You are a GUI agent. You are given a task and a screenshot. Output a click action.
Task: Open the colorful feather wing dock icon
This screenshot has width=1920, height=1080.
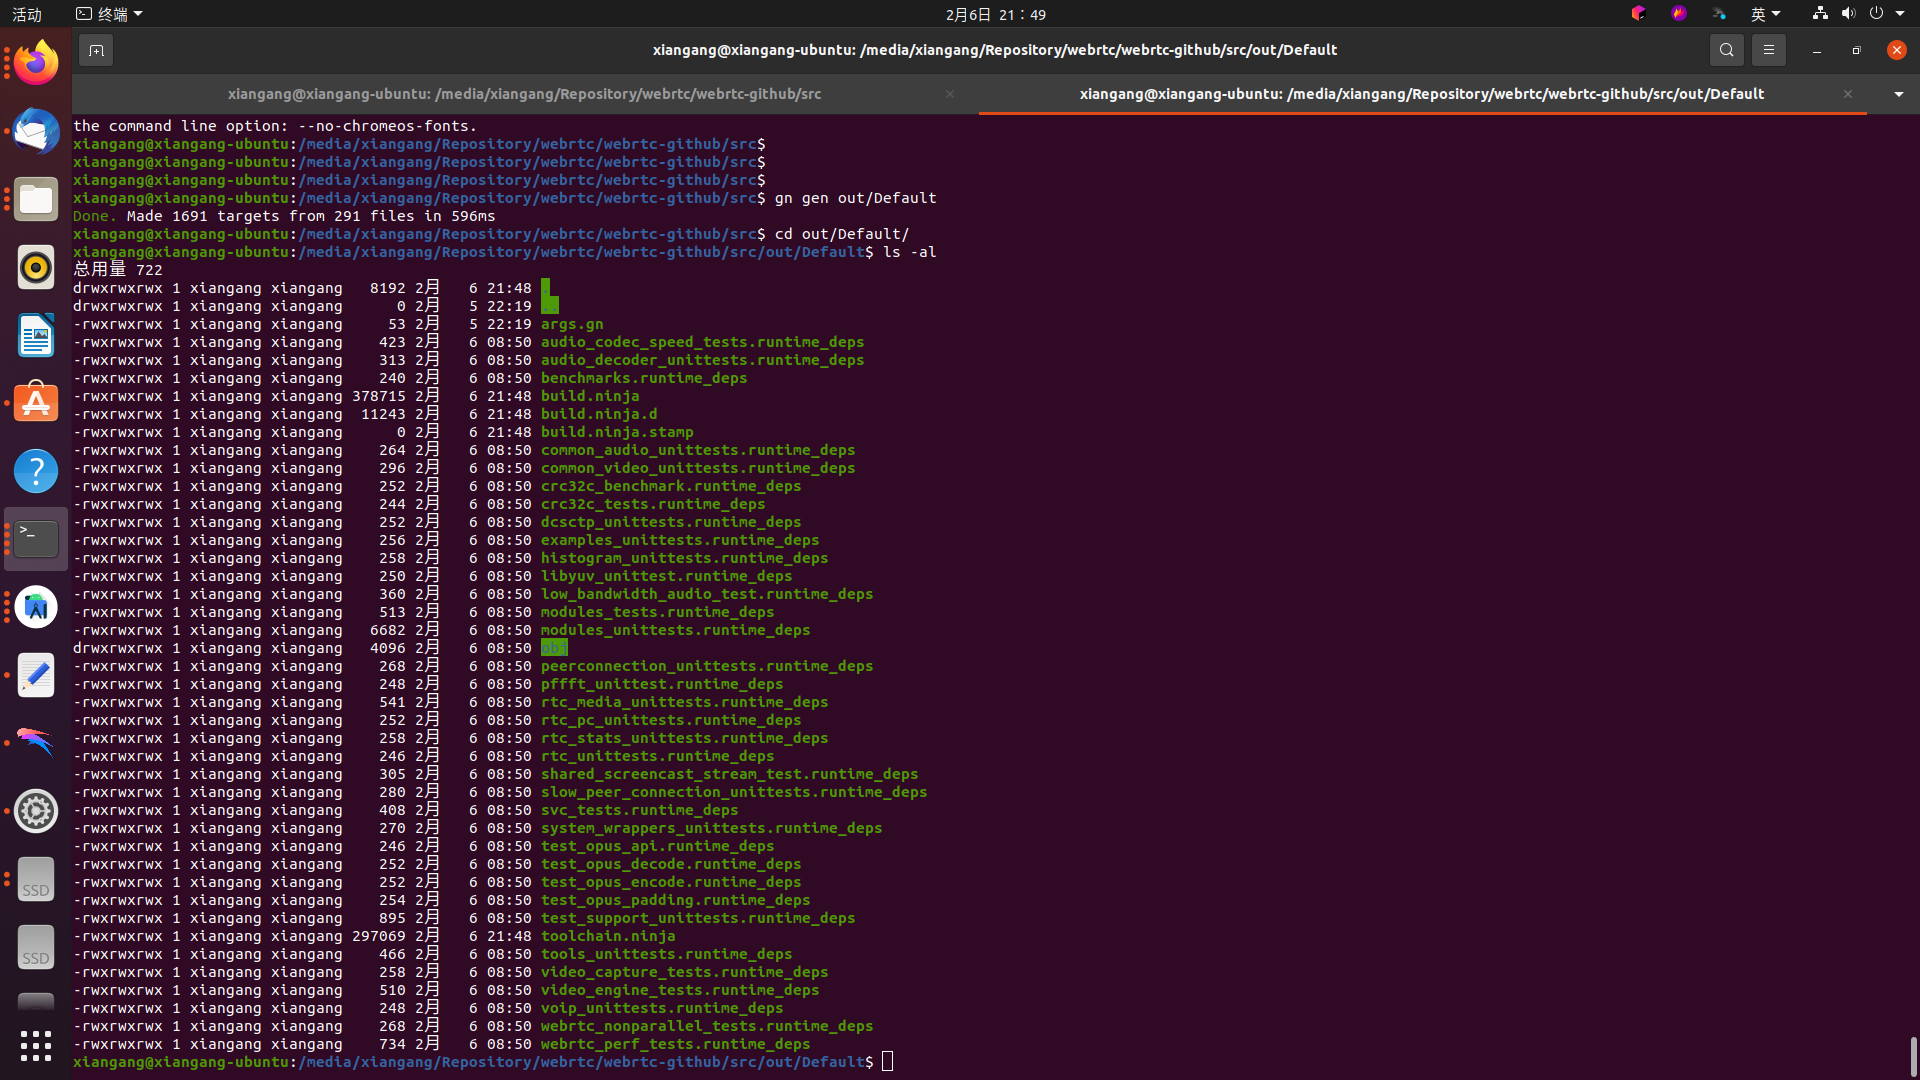tap(36, 743)
